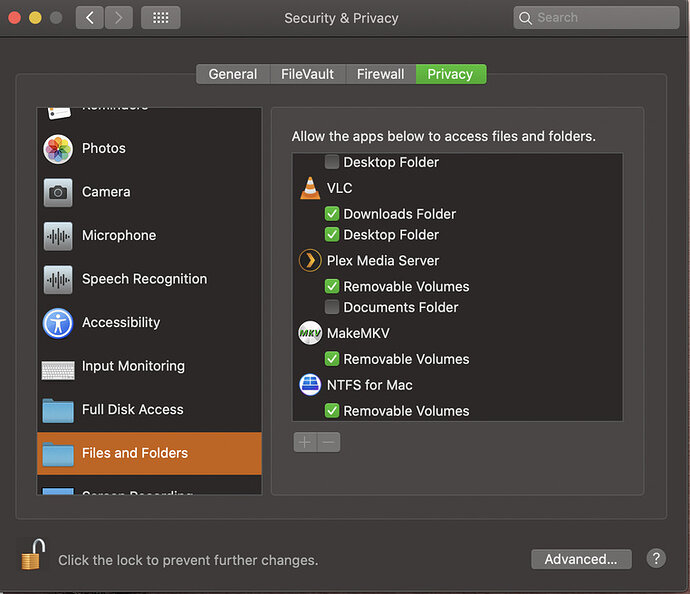The width and height of the screenshot is (690, 594).
Task: Choose the Speech Recognition label
Action: pos(144,279)
